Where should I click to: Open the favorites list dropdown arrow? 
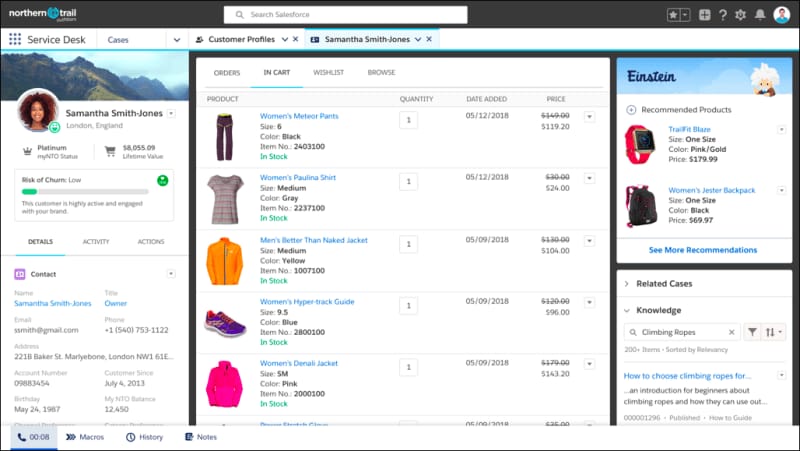685,15
